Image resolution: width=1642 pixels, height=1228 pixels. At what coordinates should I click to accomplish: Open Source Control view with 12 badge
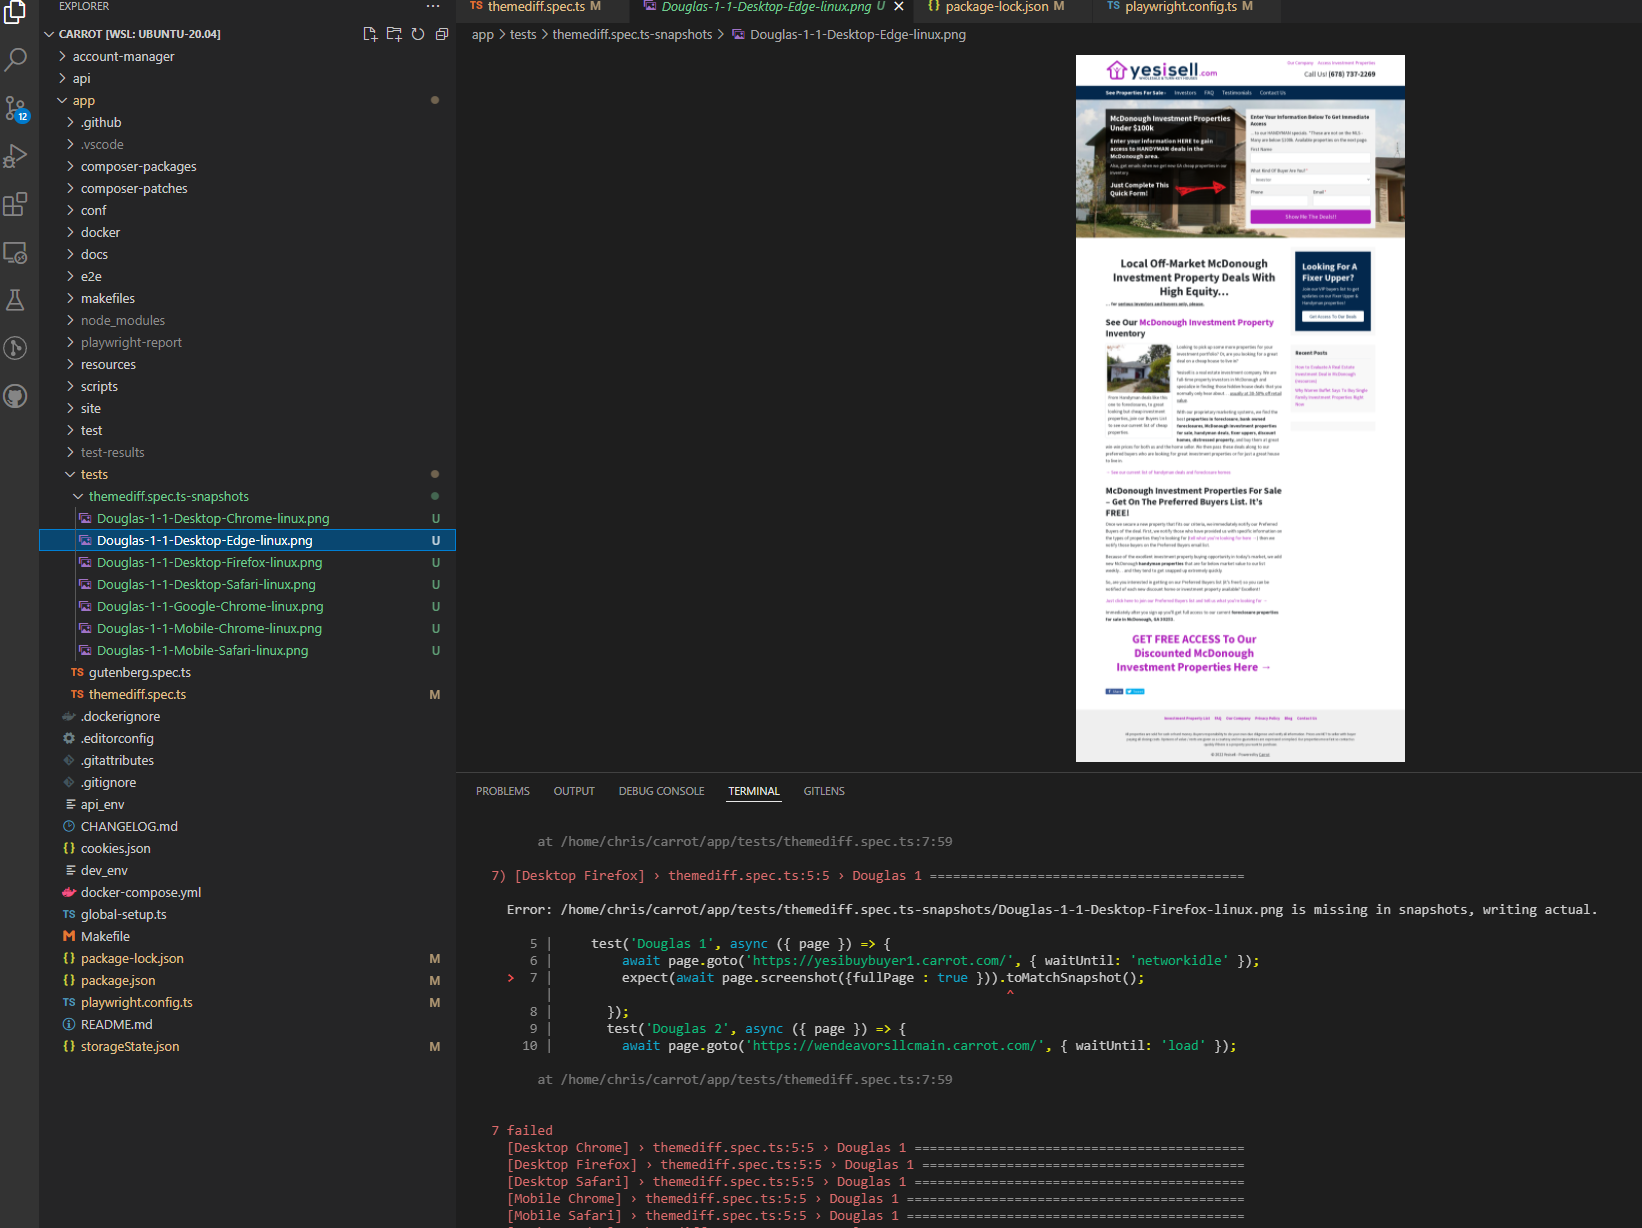click(15, 108)
